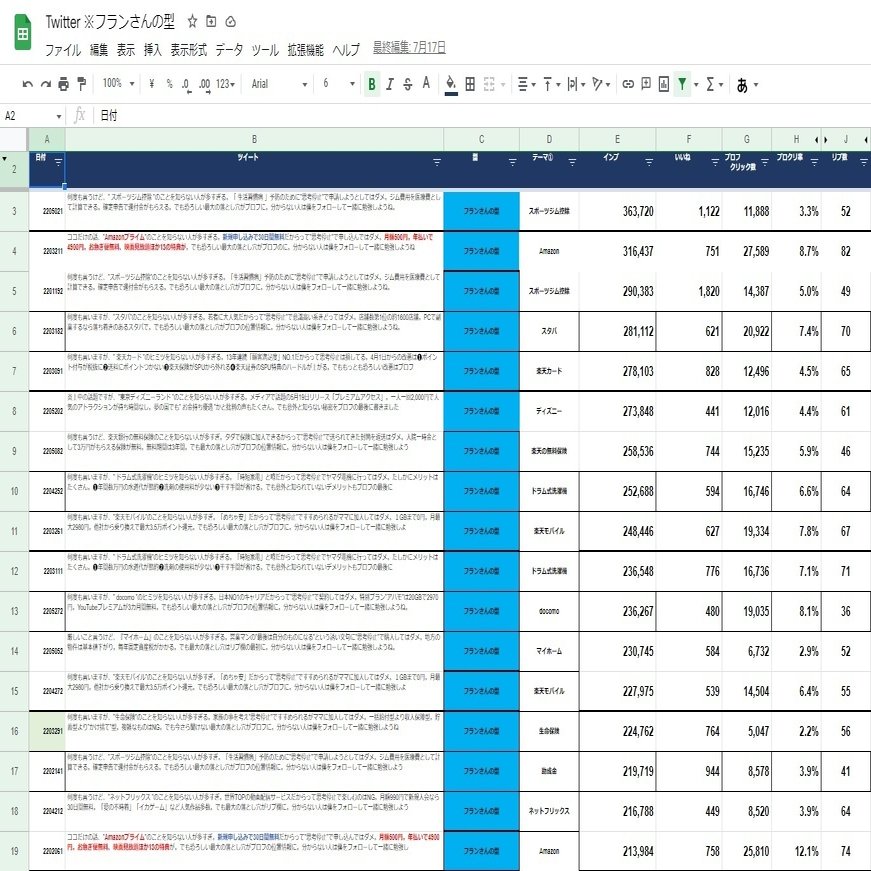Open the ファイル menu
The height and width of the screenshot is (871, 871).
pyautogui.click(x=63, y=50)
